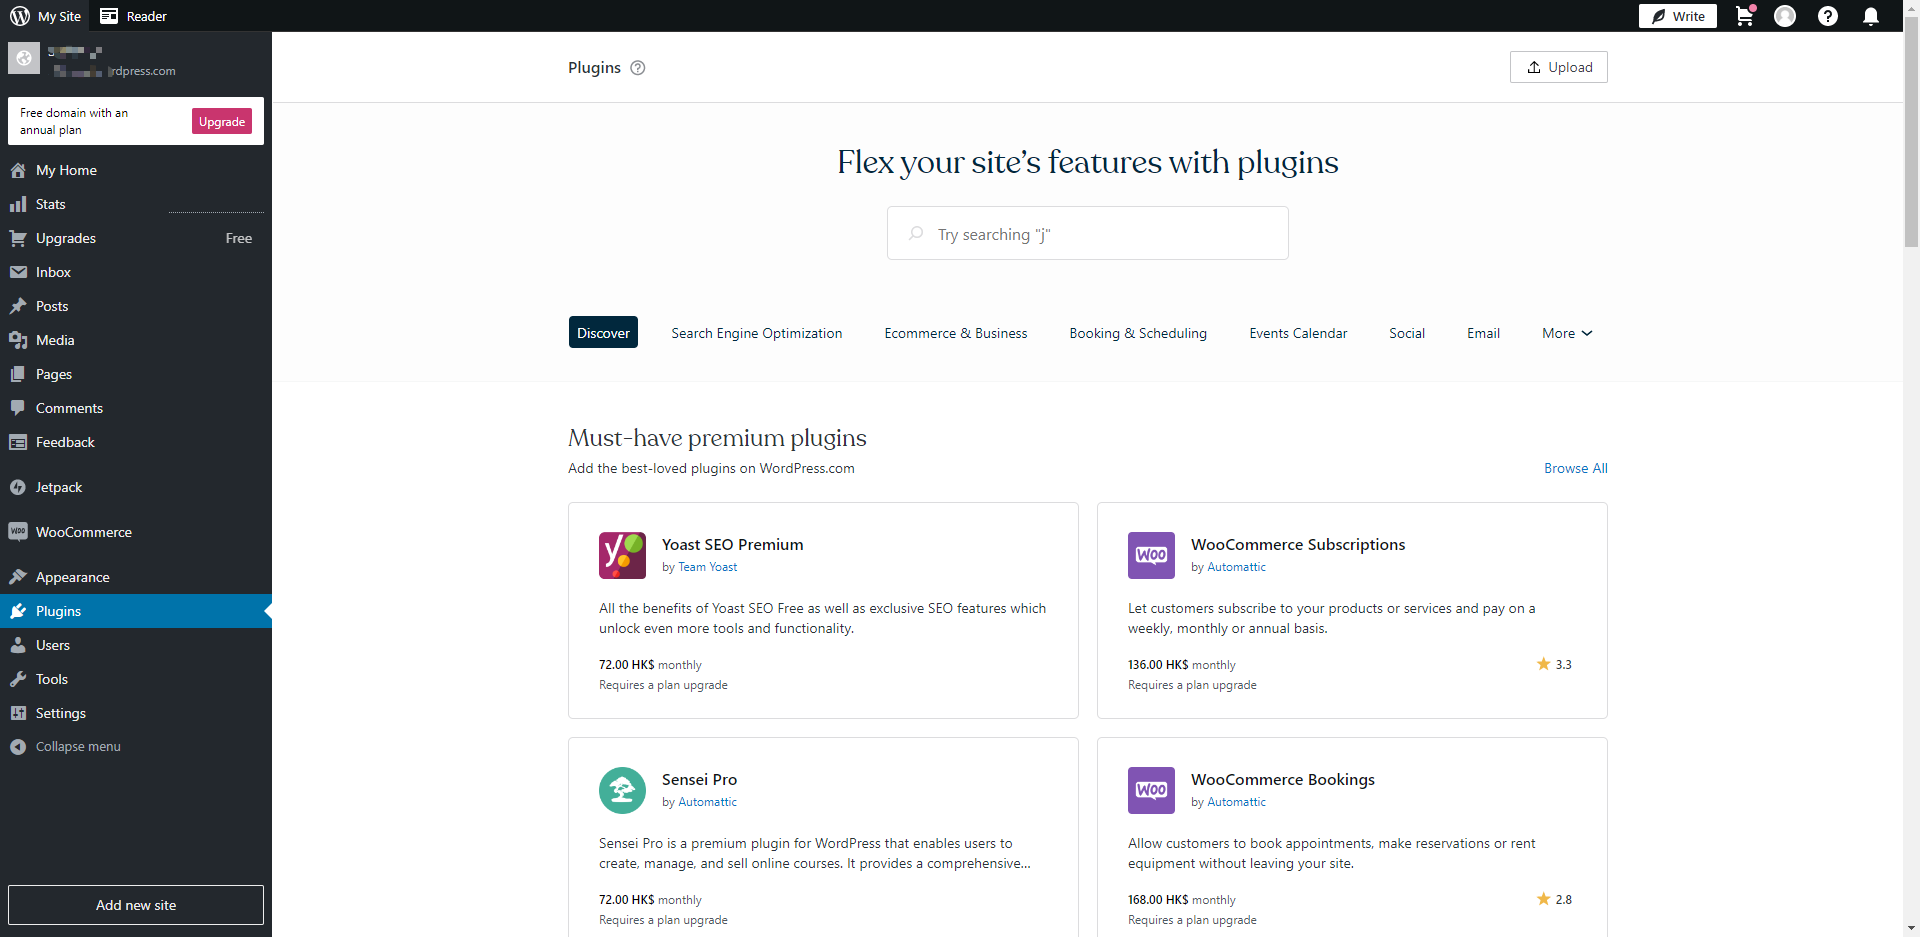Click the Add new site button
This screenshot has height=937, width=1920.
click(x=136, y=905)
